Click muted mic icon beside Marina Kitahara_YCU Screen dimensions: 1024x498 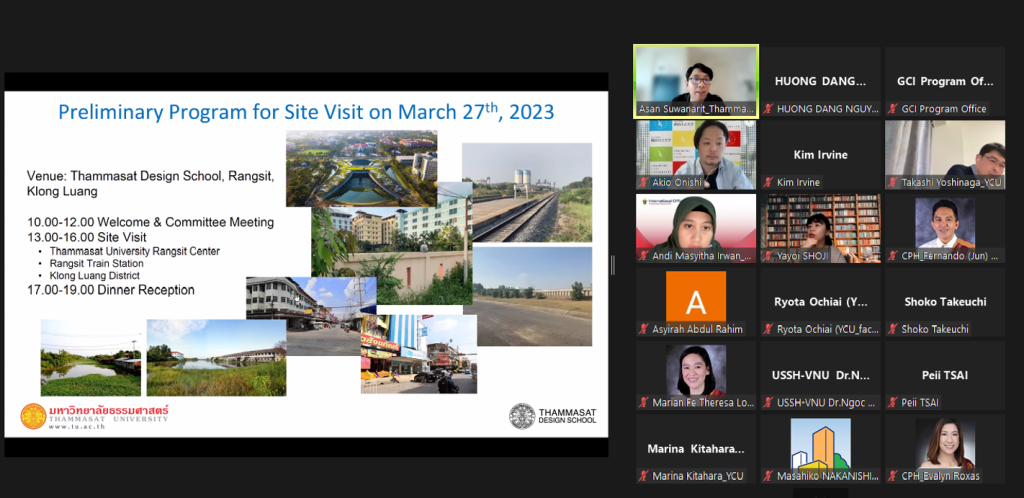point(643,476)
